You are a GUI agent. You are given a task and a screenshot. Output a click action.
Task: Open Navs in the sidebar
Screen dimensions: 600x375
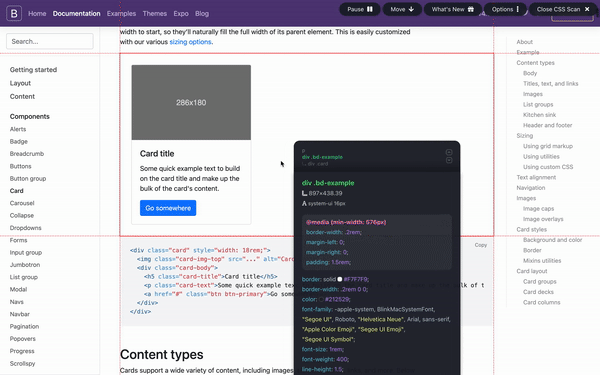point(17,302)
